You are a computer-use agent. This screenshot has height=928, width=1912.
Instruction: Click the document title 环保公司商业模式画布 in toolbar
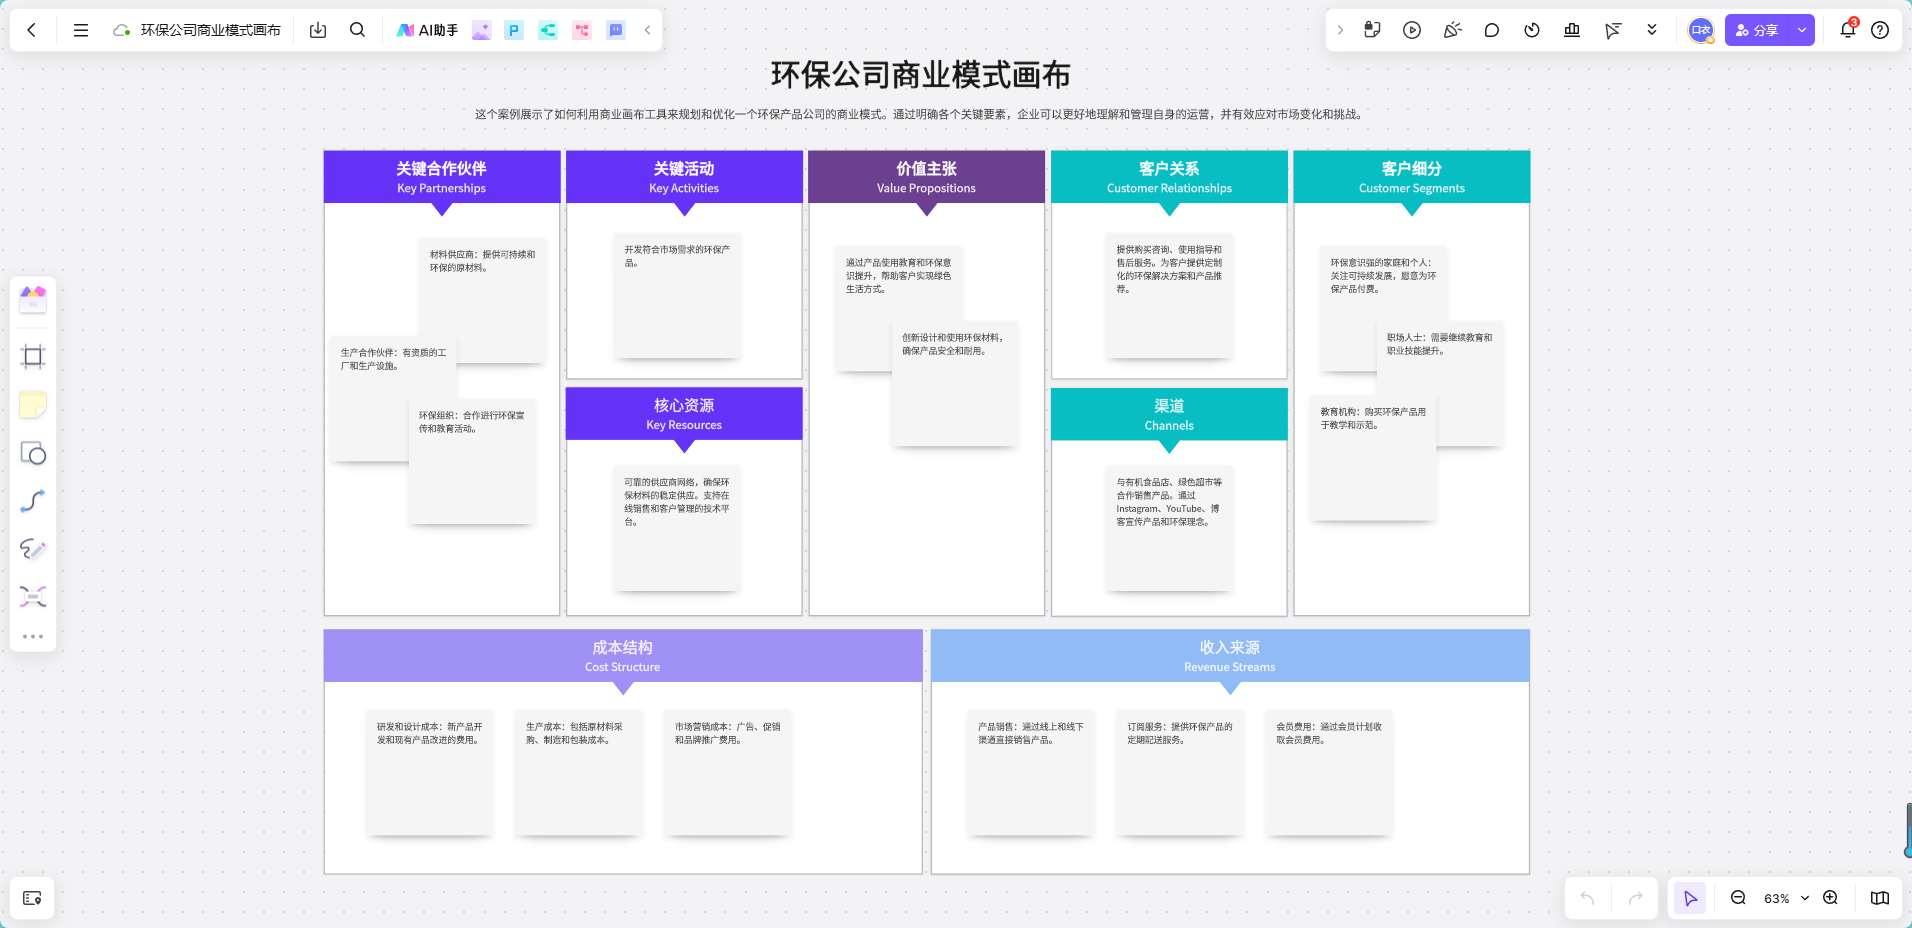coord(210,30)
